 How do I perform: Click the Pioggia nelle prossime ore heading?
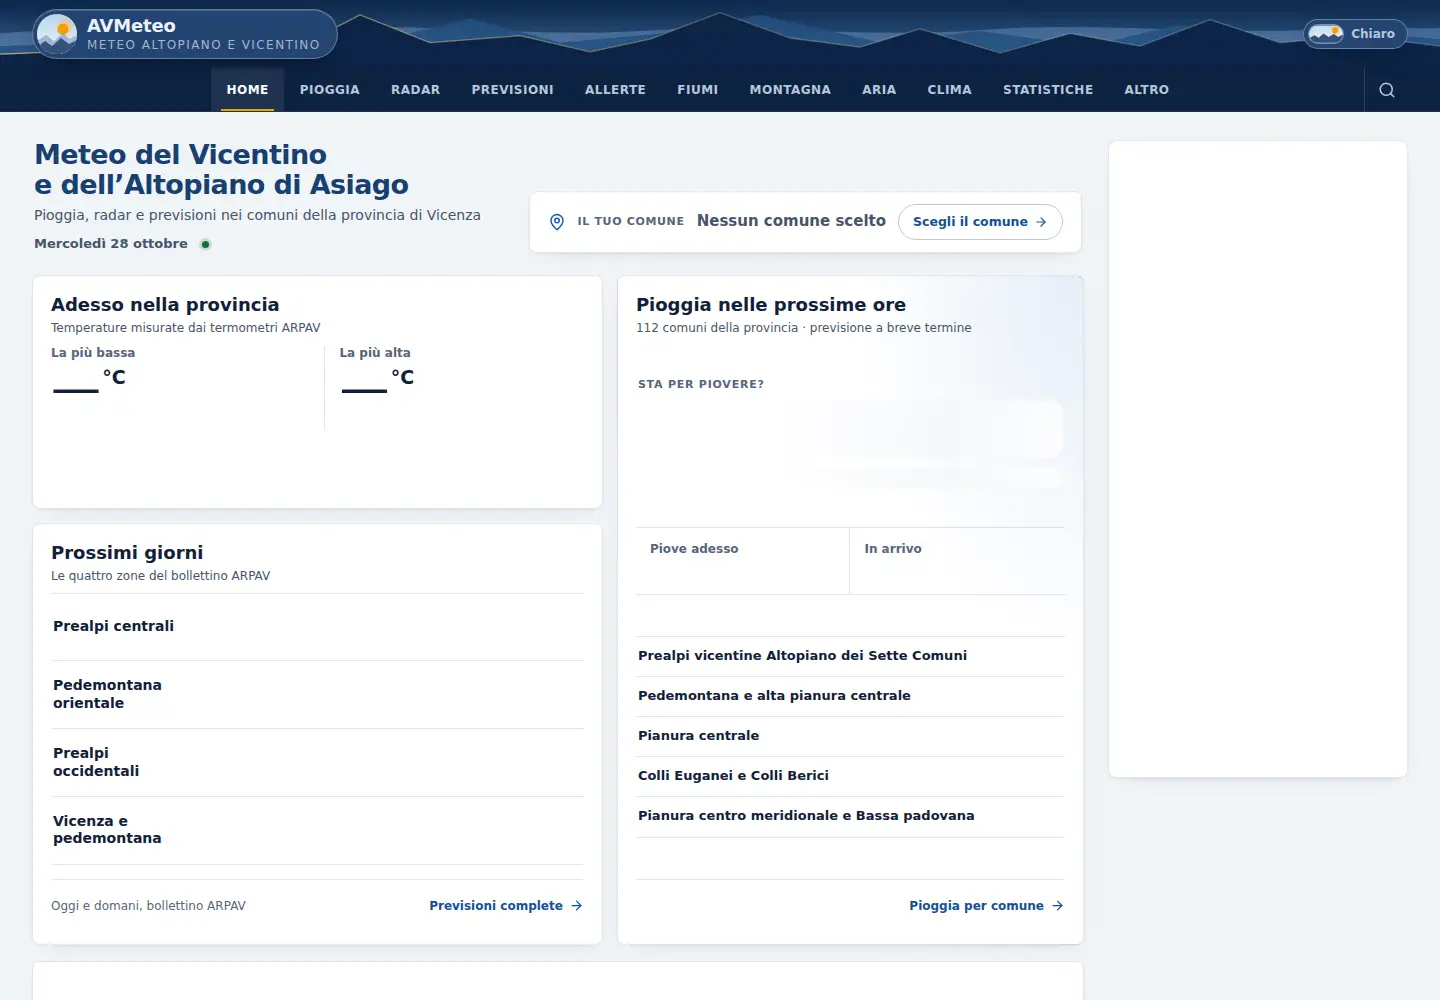click(x=771, y=305)
